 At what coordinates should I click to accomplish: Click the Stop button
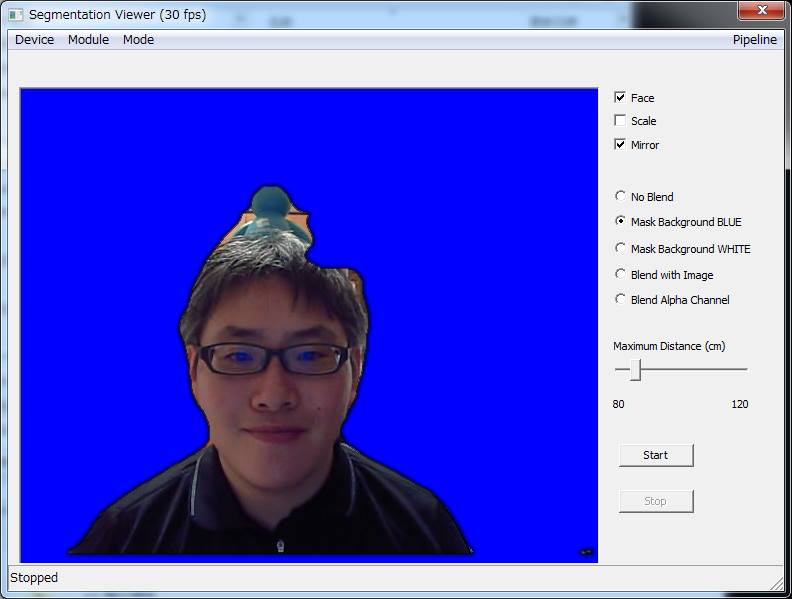click(655, 501)
